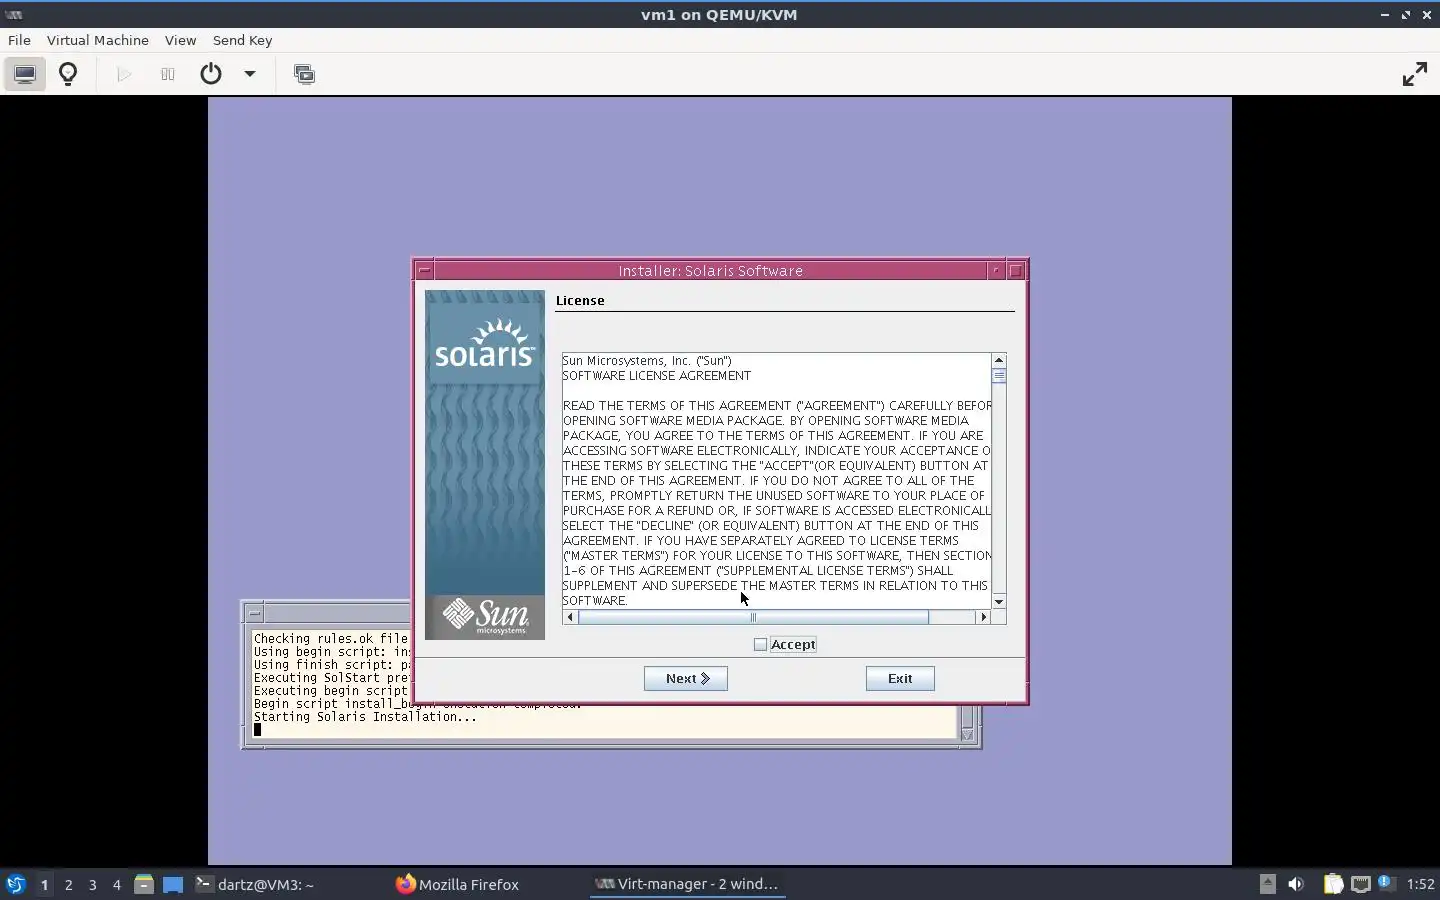Click the Next button in installer
Image resolution: width=1440 pixels, height=900 pixels.
tap(686, 678)
